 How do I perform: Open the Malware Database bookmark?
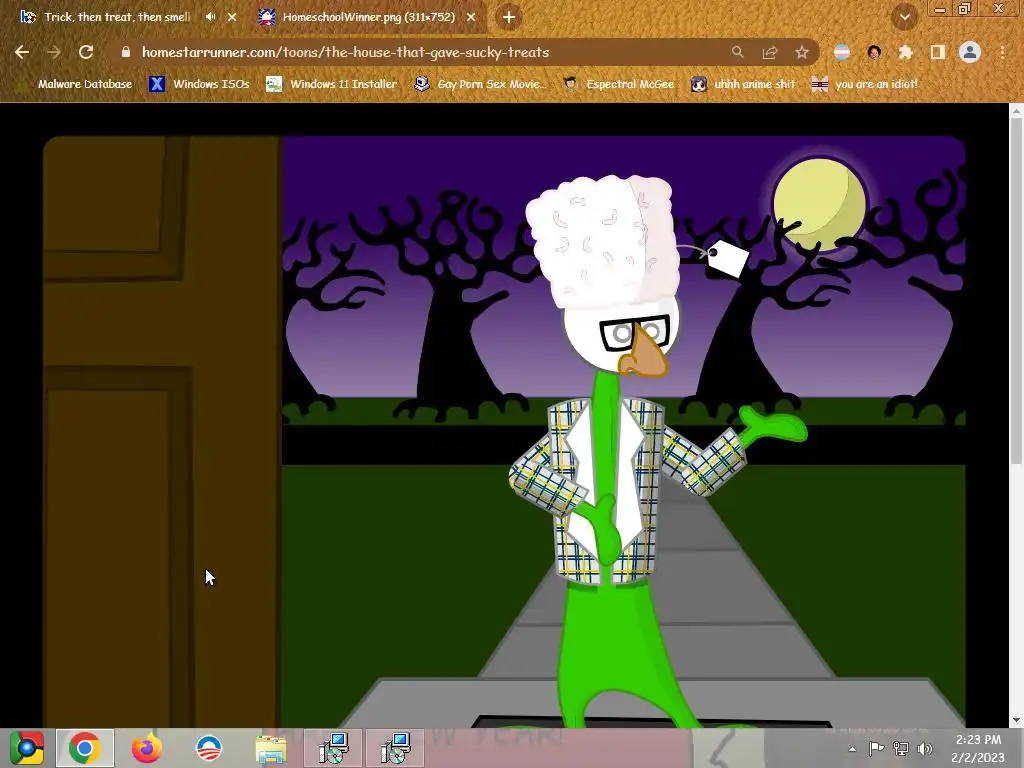(74, 84)
